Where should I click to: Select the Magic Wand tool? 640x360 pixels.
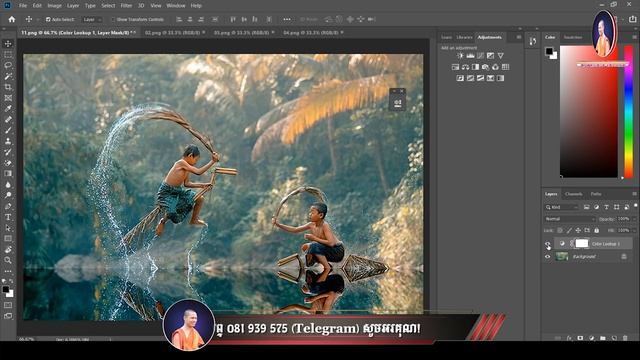tap(8, 76)
